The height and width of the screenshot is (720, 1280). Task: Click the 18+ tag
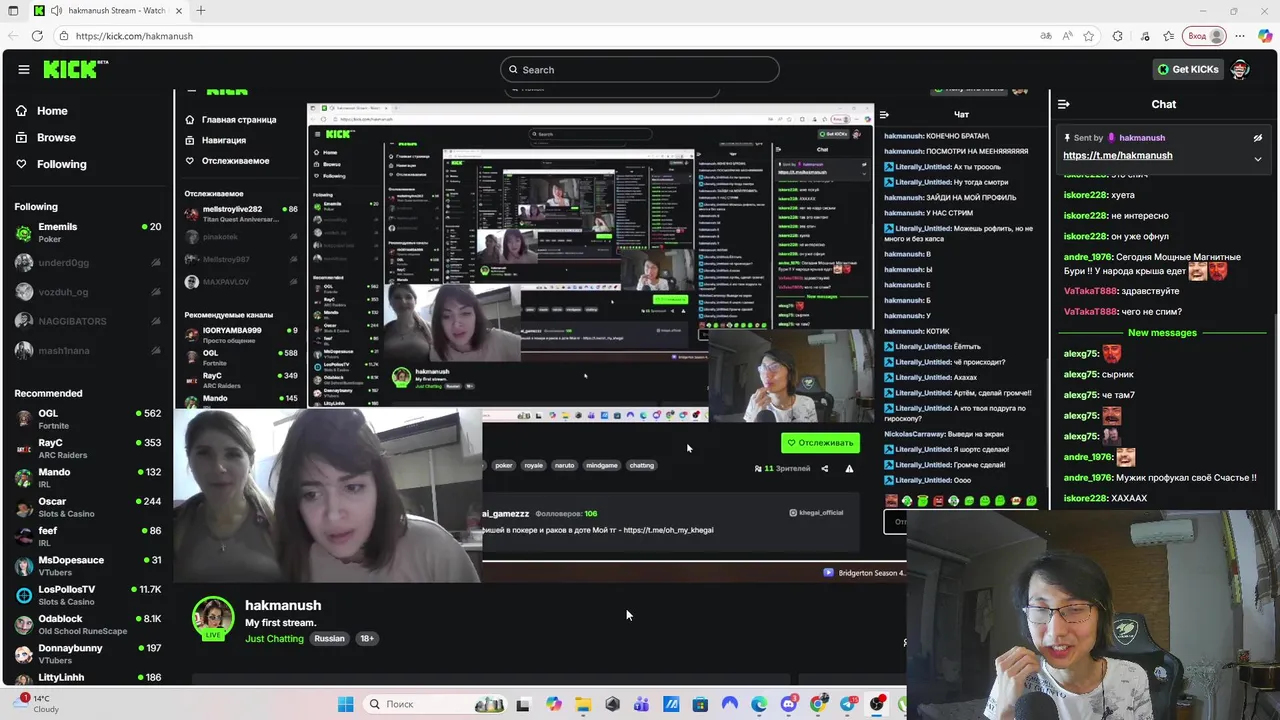pyautogui.click(x=367, y=638)
